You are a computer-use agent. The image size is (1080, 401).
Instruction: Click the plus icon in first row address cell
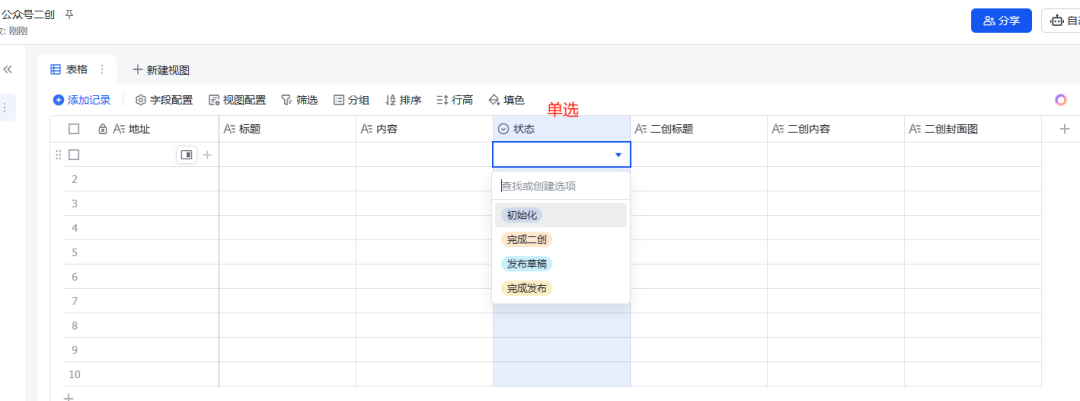point(208,155)
